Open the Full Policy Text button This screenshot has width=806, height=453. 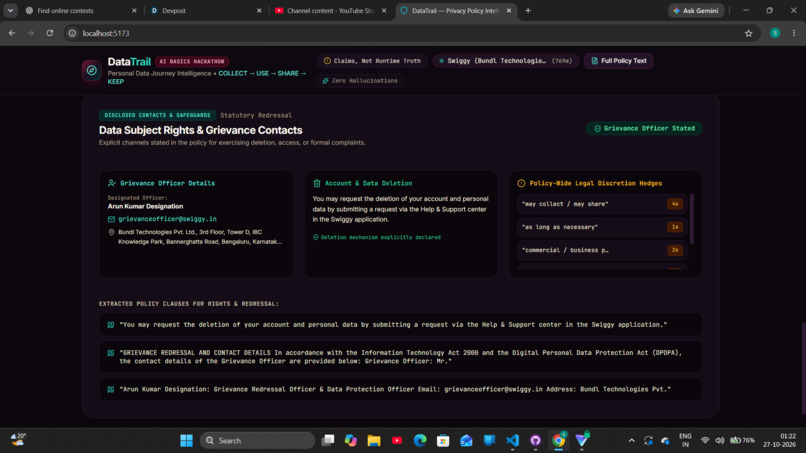coord(618,61)
